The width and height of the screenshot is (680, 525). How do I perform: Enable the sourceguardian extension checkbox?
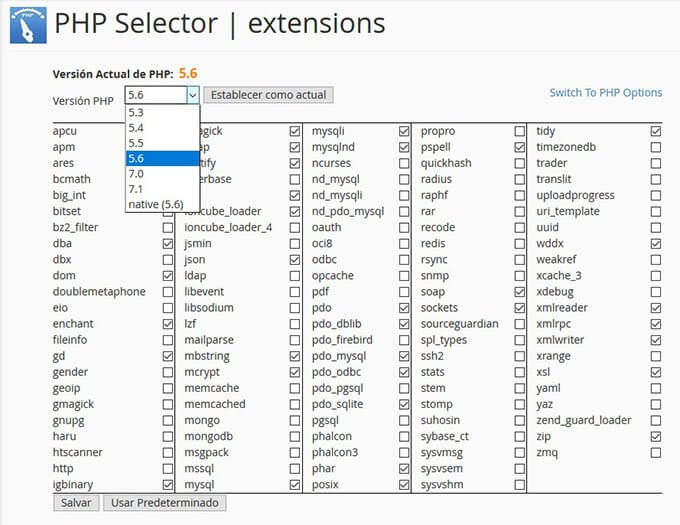click(520, 324)
